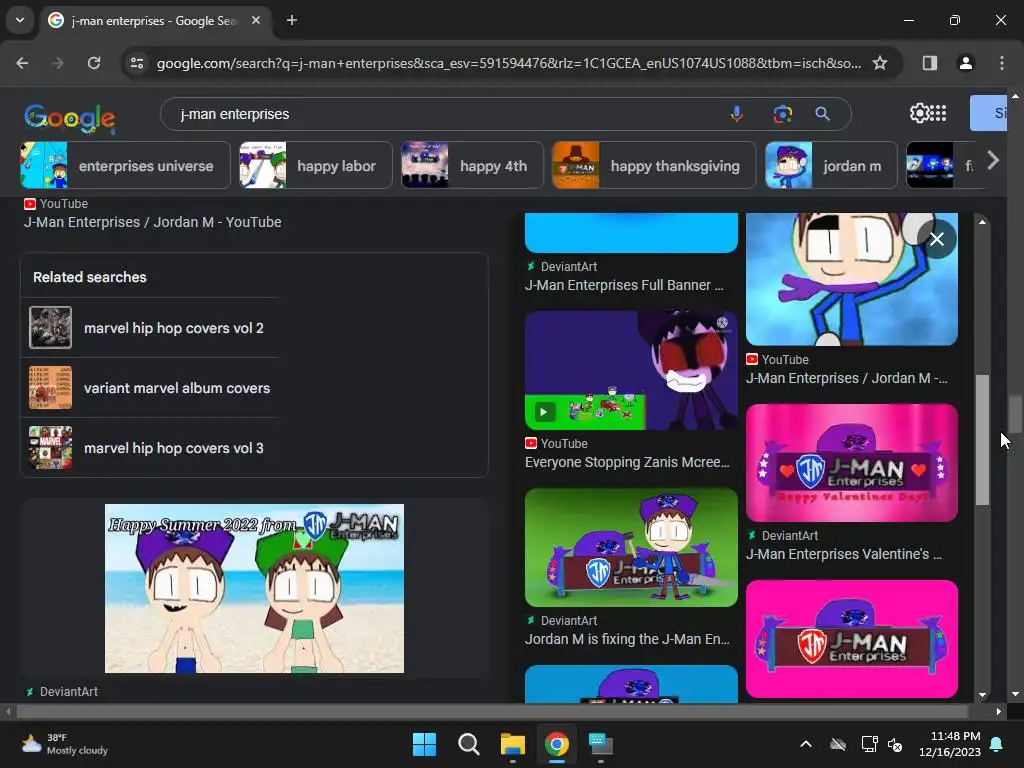Open Chrome side panel
This screenshot has height=768, width=1024.
929,63
